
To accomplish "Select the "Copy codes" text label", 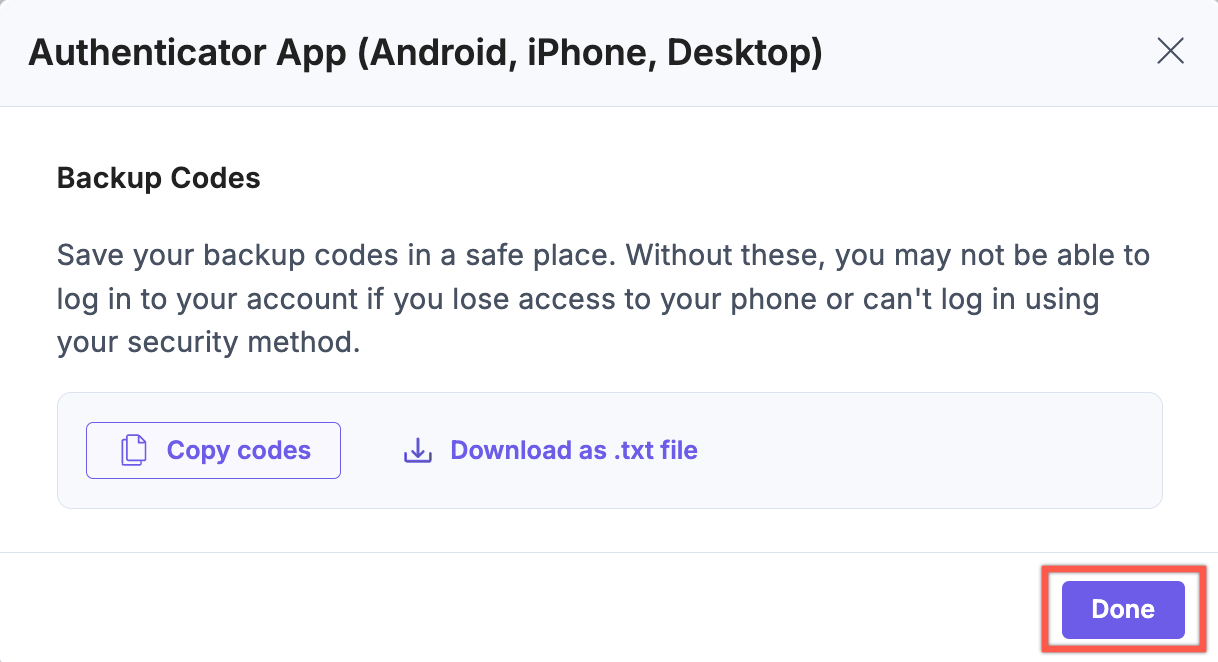I will tap(239, 451).
